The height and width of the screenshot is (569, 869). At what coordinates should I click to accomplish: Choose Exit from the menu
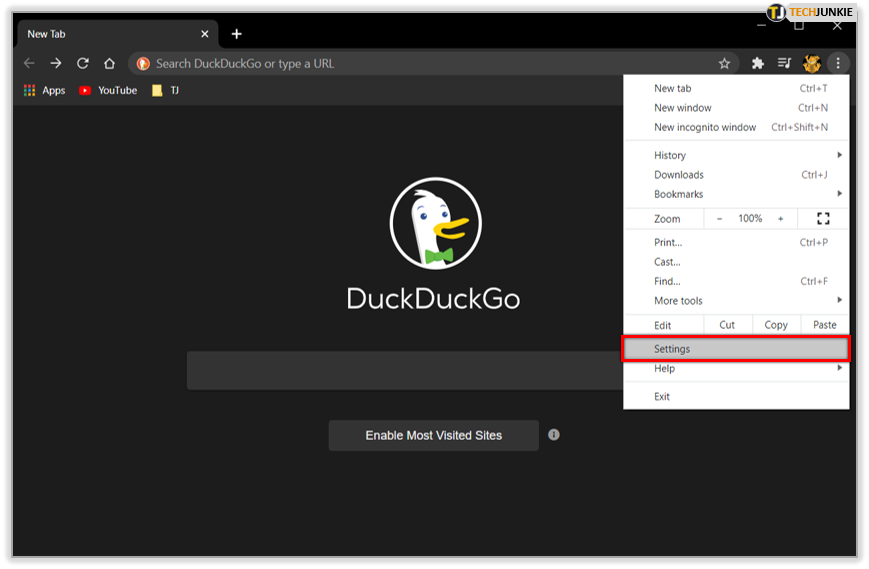pos(736,397)
